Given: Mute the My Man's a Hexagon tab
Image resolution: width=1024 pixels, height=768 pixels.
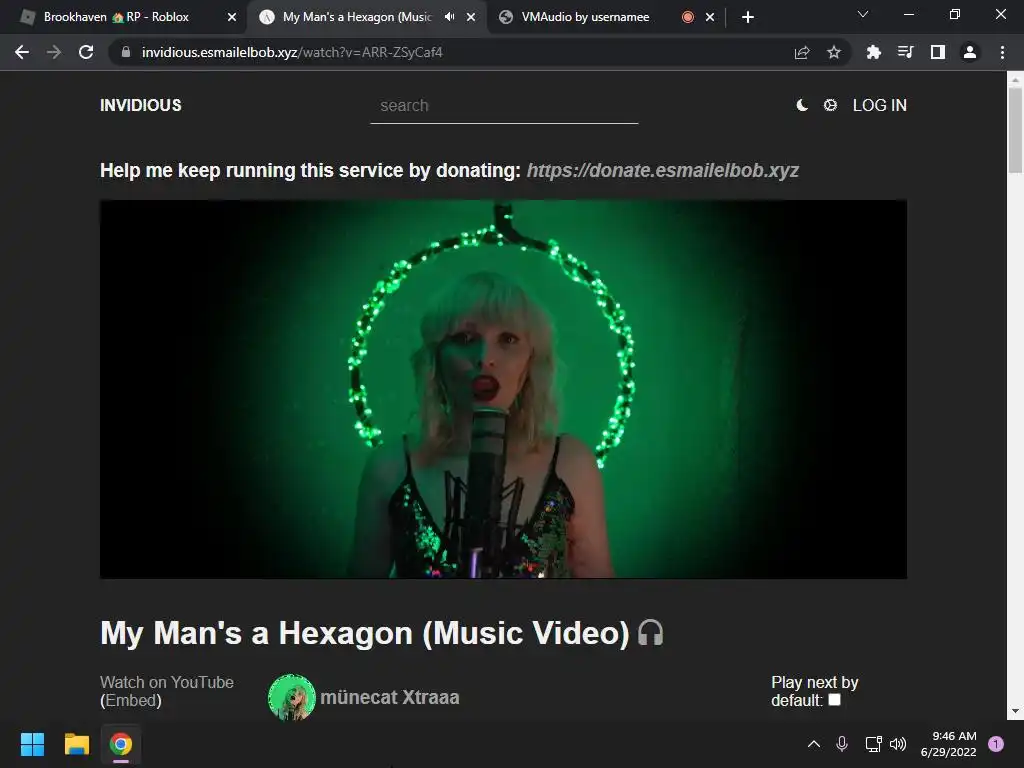Looking at the screenshot, I should tap(449, 17).
